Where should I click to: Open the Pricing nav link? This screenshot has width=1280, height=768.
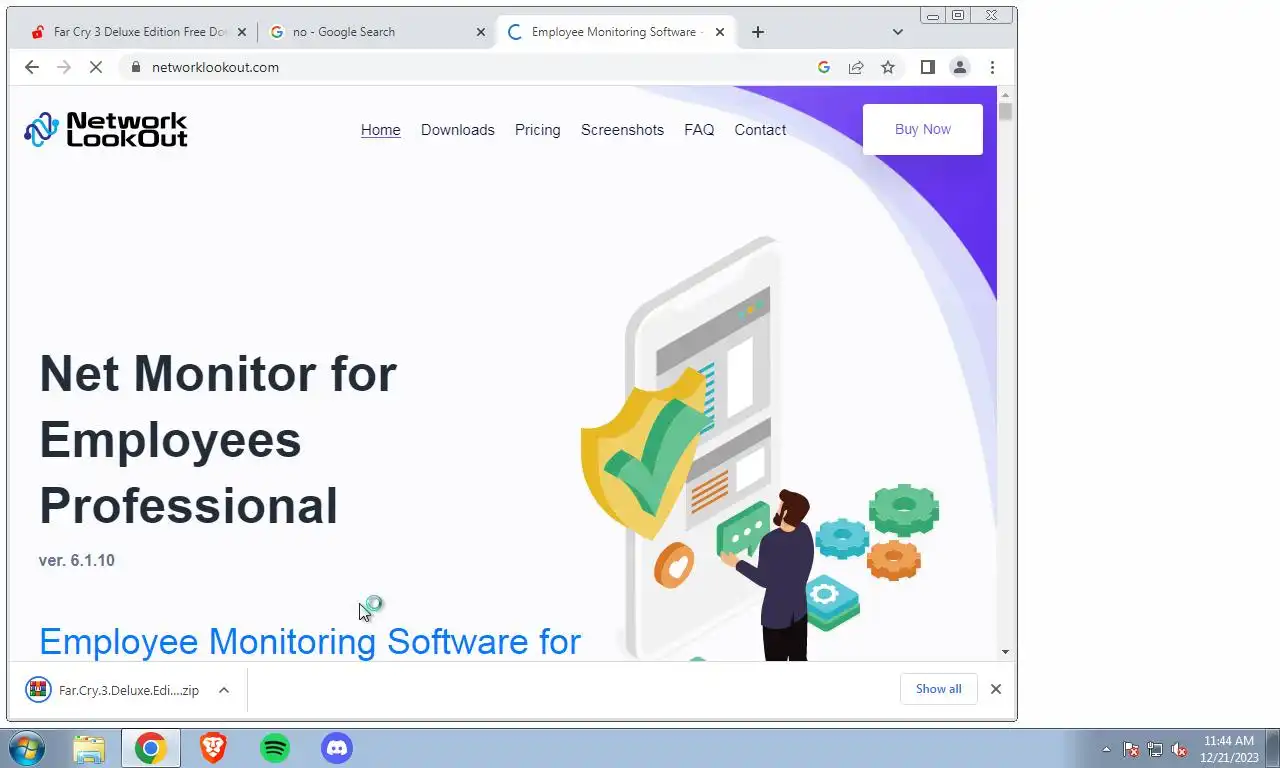point(538,130)
